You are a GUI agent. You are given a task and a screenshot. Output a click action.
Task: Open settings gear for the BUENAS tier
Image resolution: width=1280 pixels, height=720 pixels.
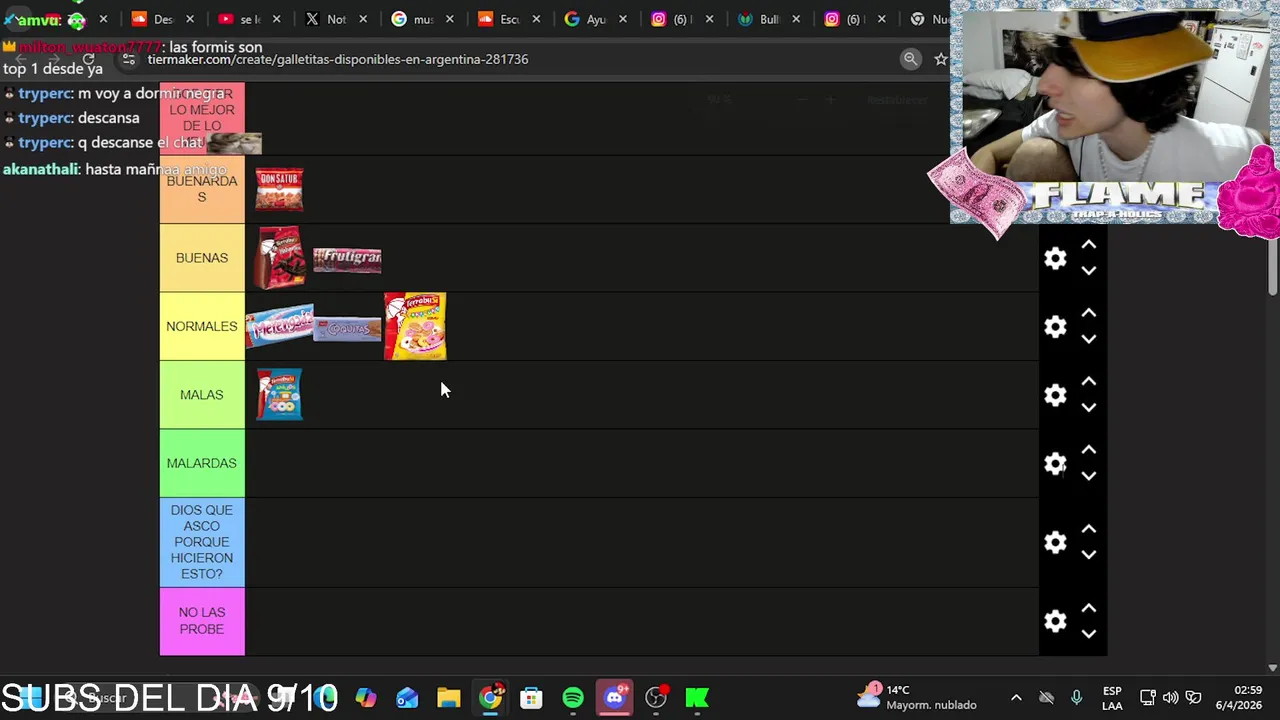tap(1055, 258)
